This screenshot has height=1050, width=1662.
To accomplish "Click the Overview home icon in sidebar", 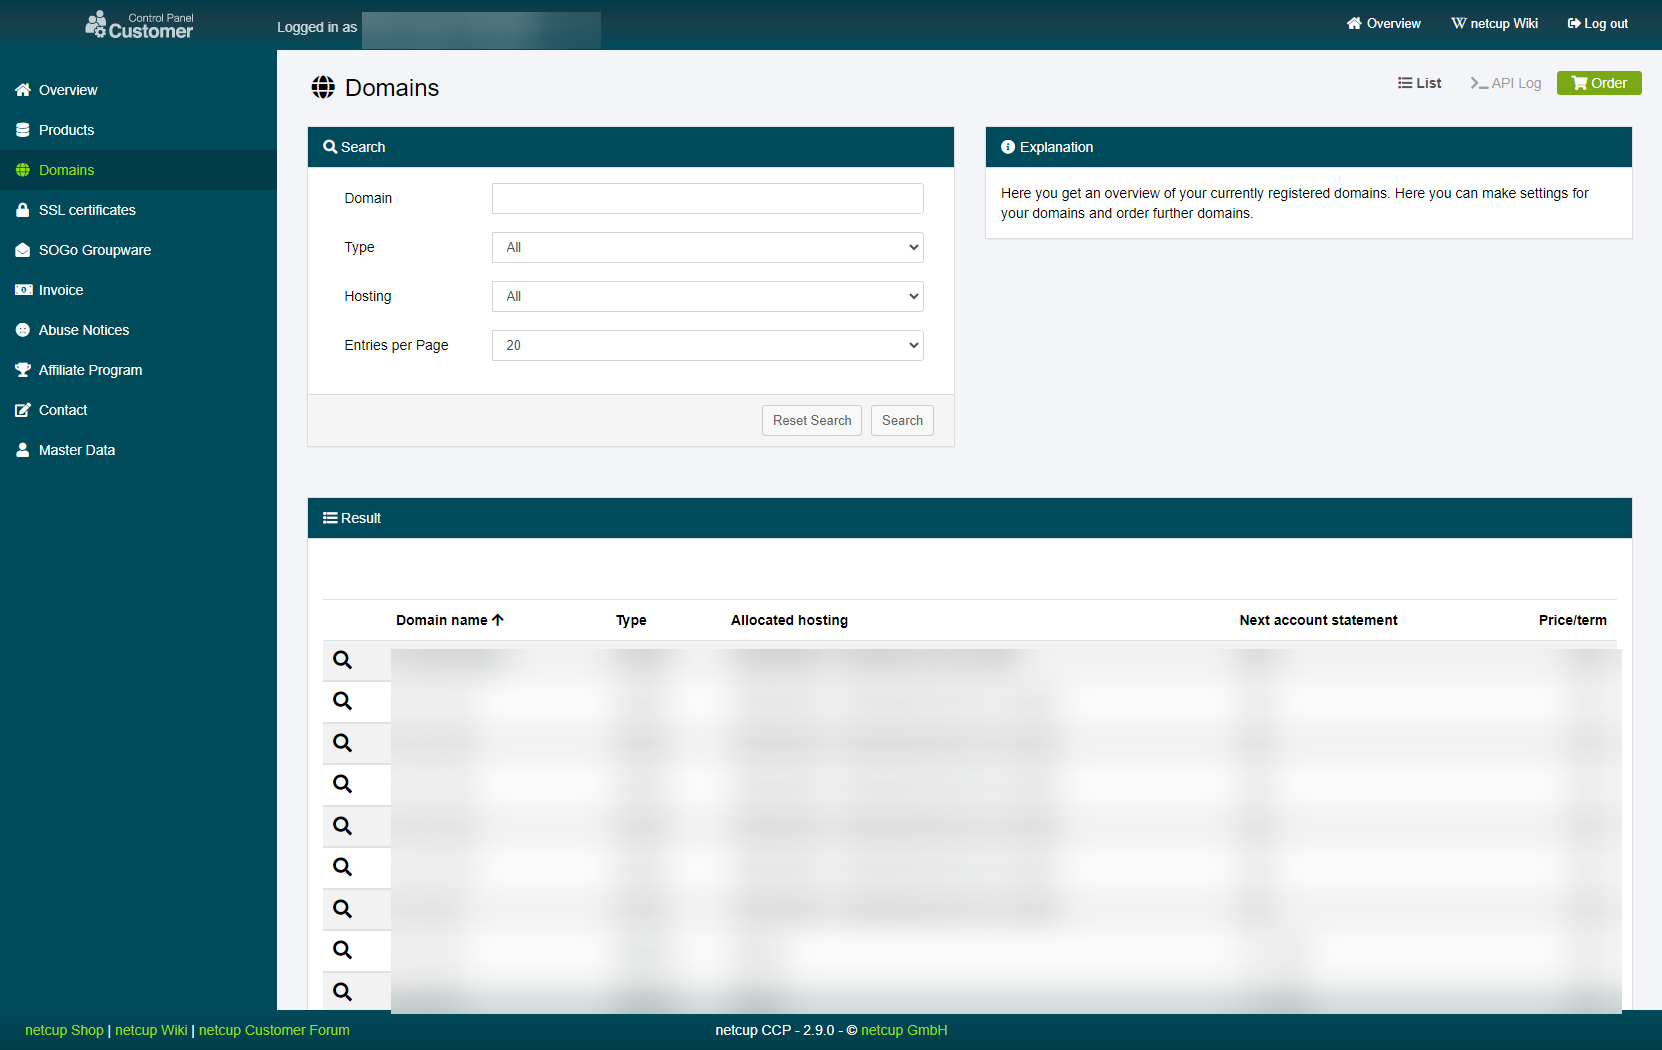I will (x=23, y=90).
